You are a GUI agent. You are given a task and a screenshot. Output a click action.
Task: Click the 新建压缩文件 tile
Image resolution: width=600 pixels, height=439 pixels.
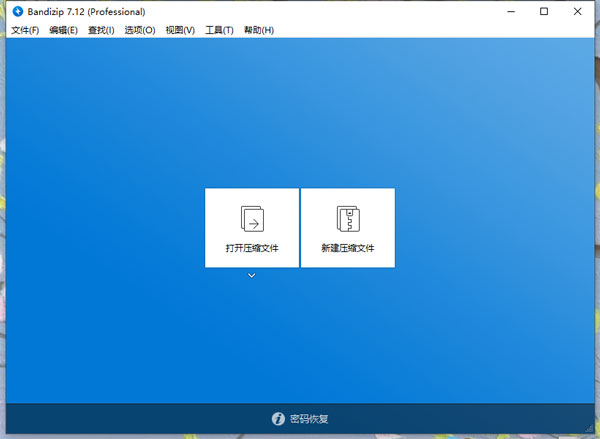348,228
